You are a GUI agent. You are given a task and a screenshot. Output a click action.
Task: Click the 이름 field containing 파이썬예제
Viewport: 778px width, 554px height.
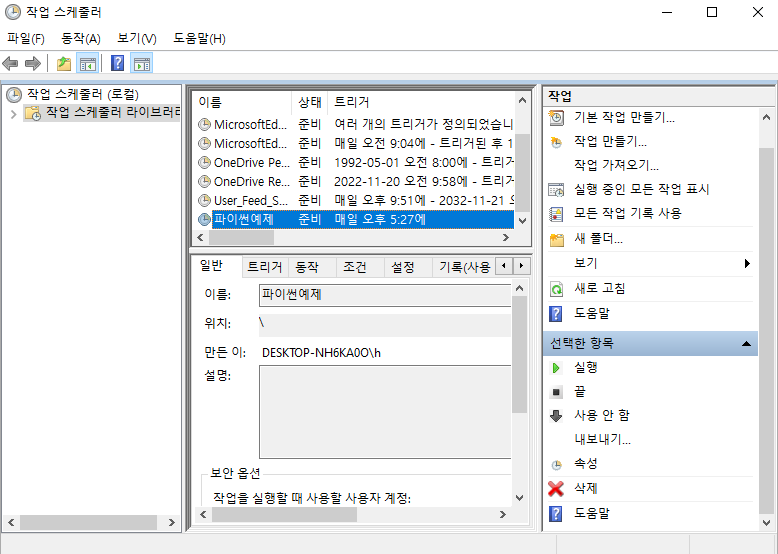pos(385,295)
